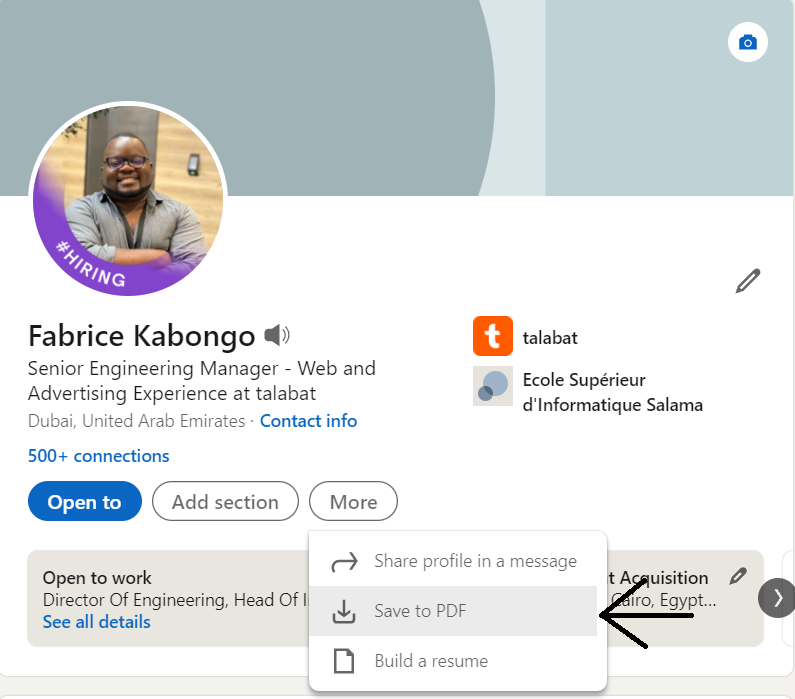Click the profile photo with #HIRING frame

(x=127, y=199)
